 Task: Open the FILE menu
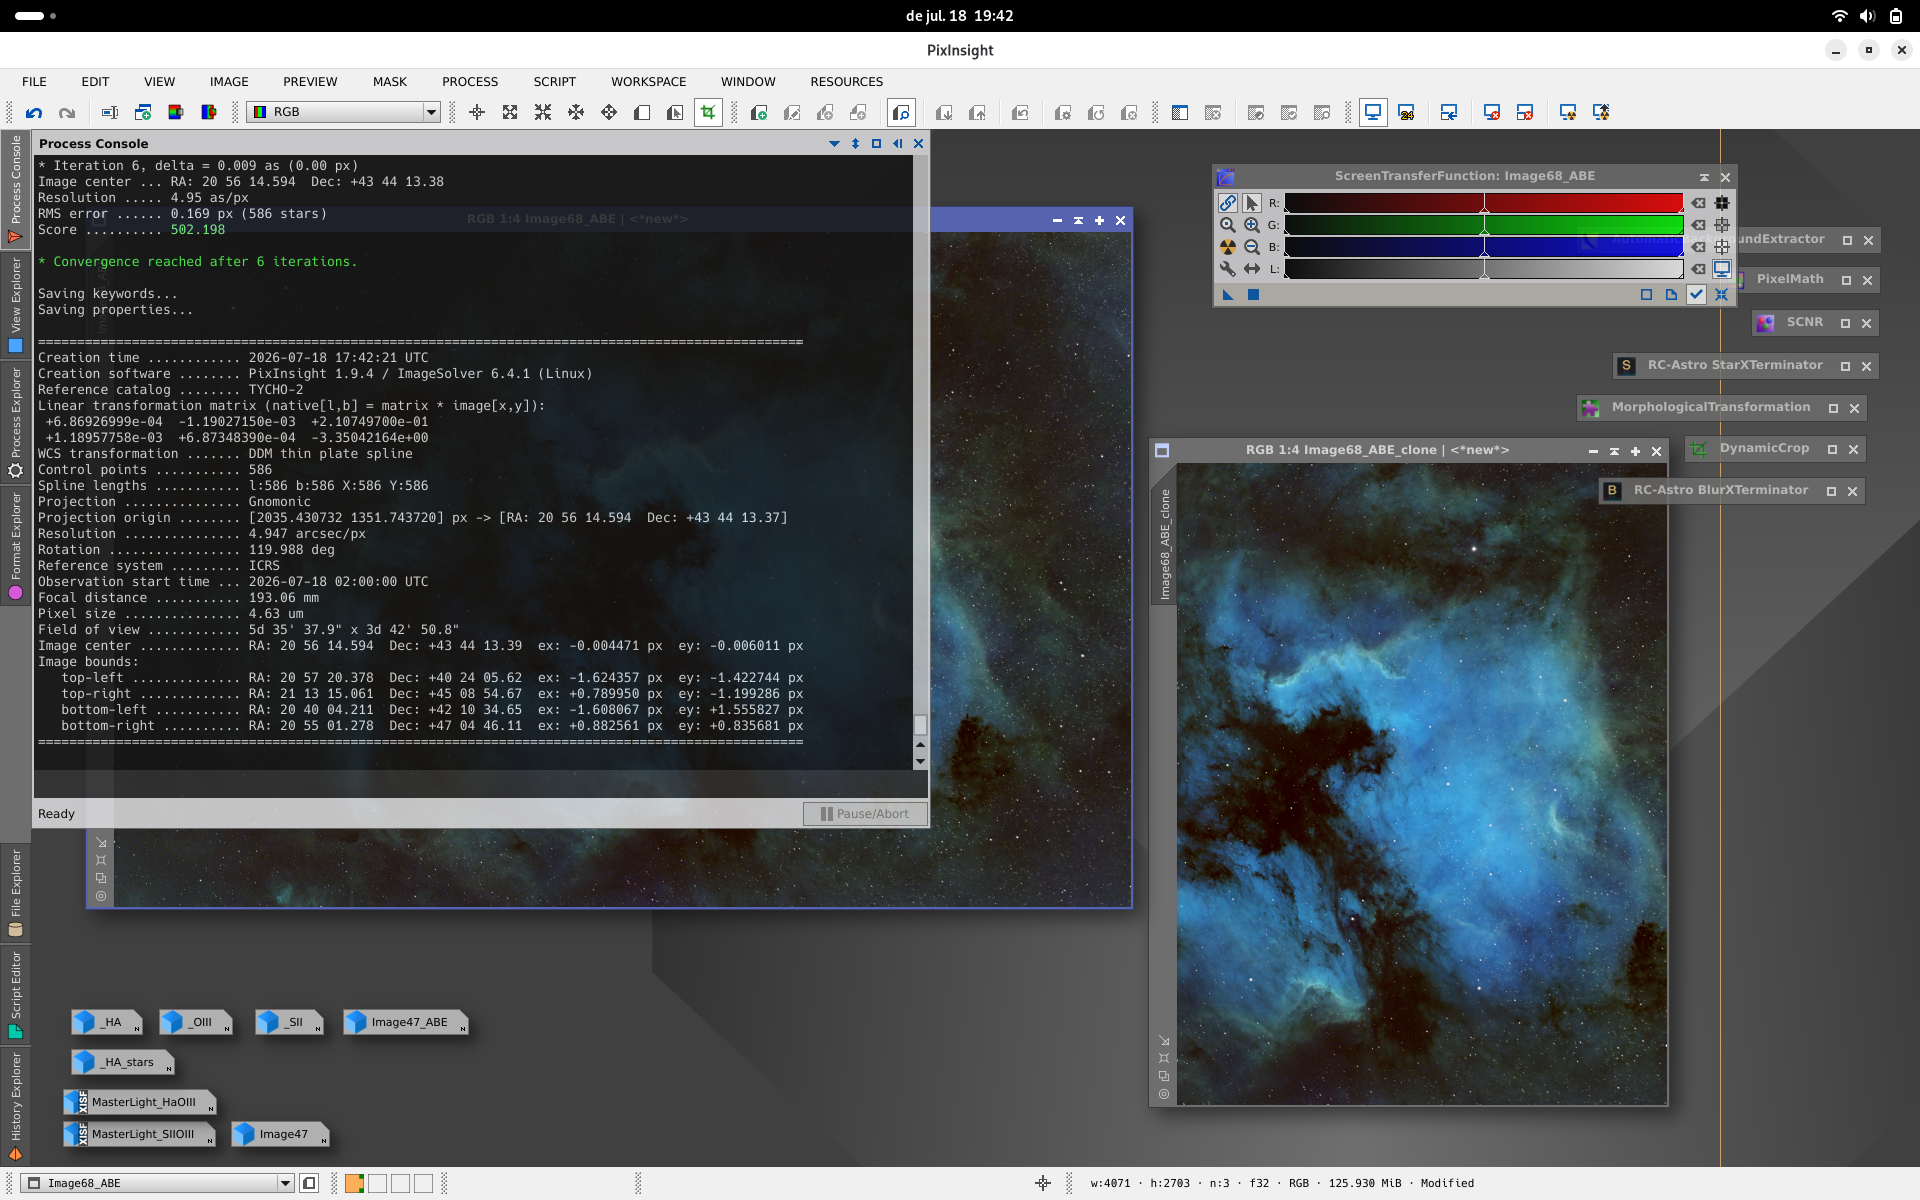point(34,82)
